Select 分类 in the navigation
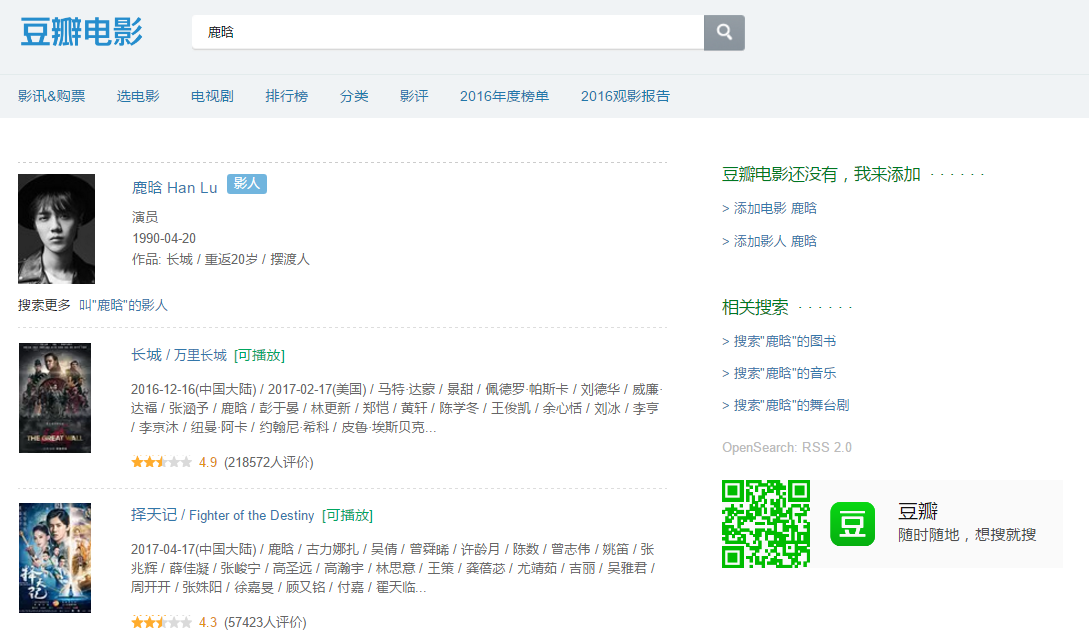The width and height of the screenshot is (1089, 631). (354, 96)
